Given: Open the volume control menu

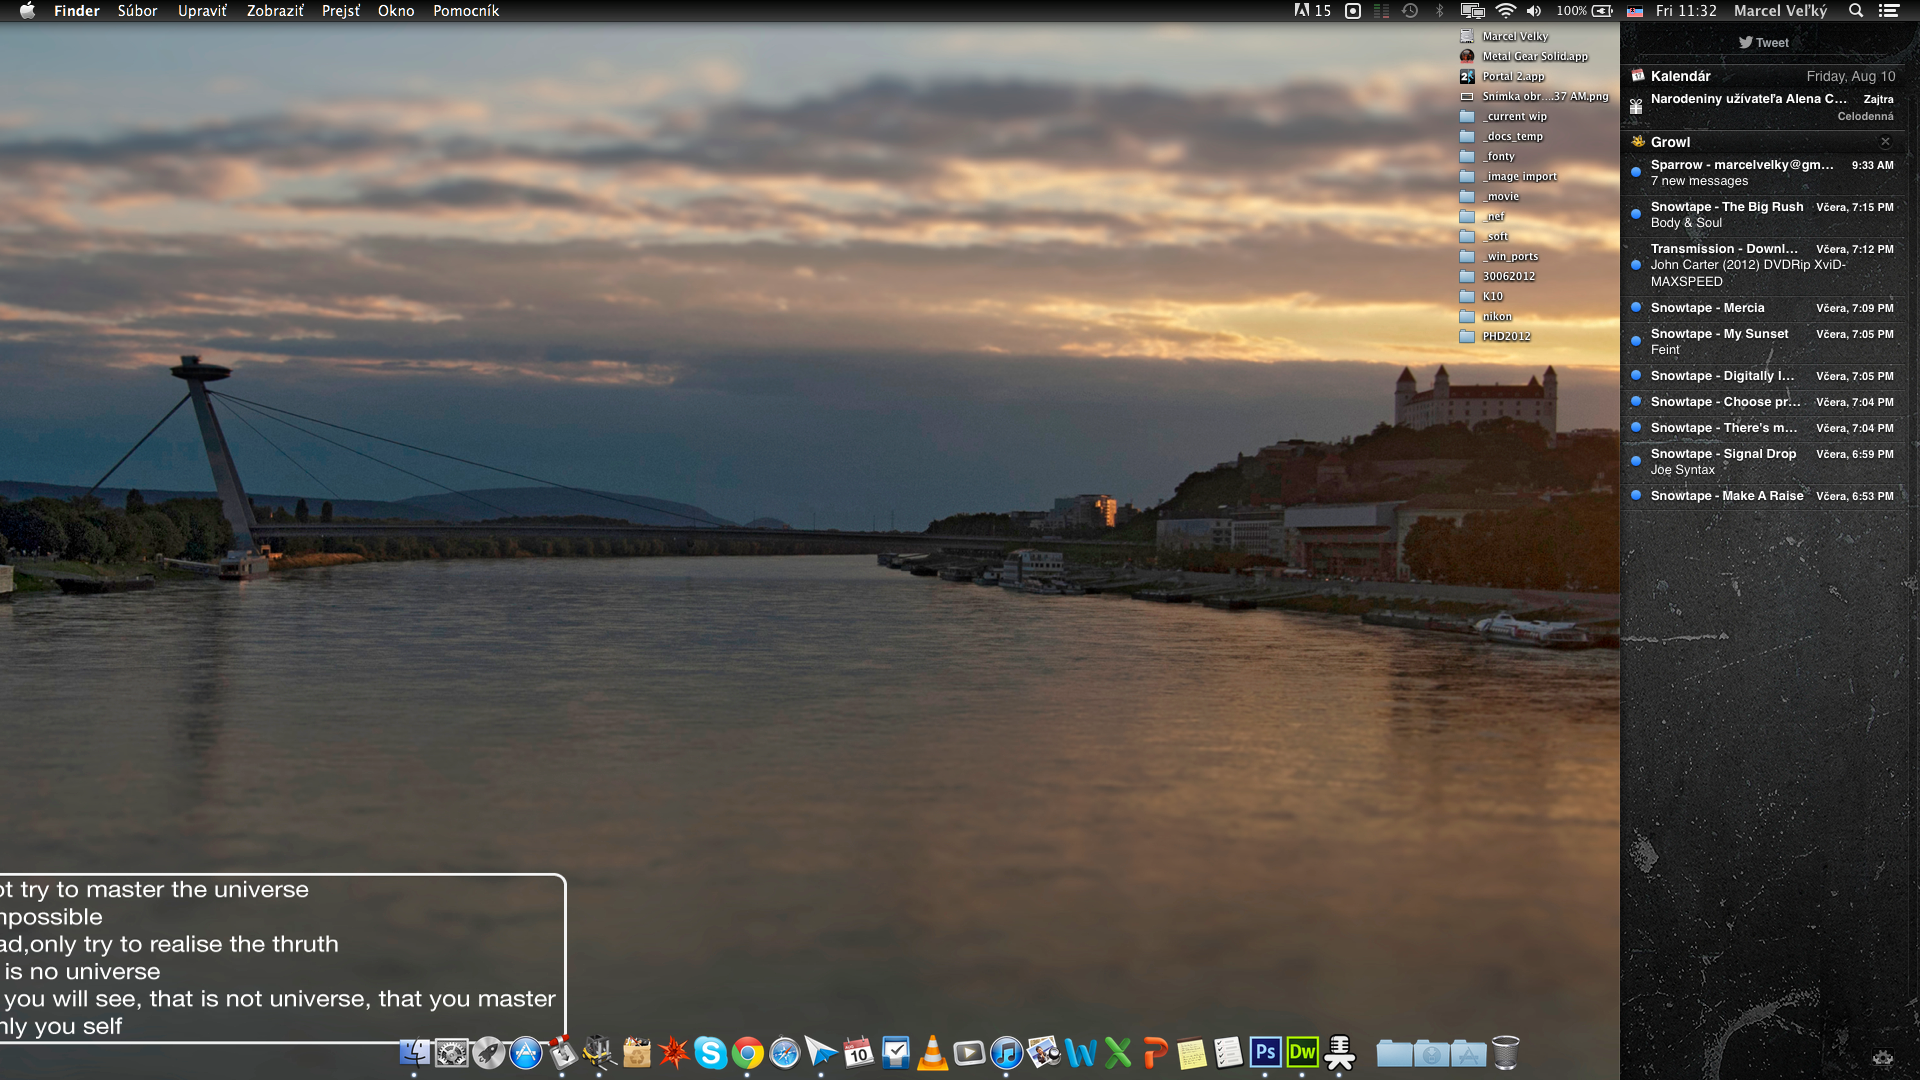Looking at the screenshot, I should (x=1533, y=11).
